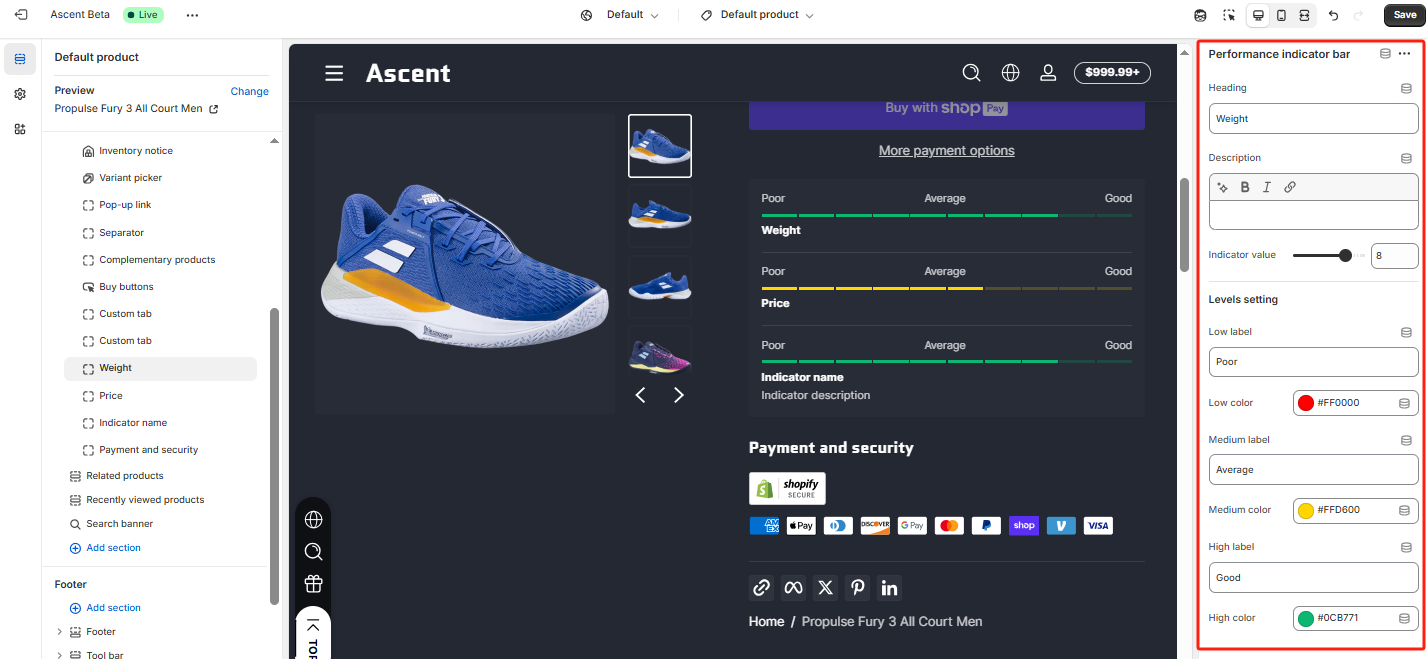Open the Low color red swatch

pyautogui.click(x=1305, y=403)
